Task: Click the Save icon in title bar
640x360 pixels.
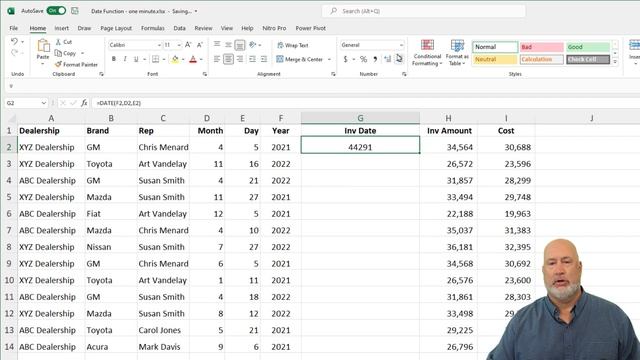Action: (x=75, y=11)
